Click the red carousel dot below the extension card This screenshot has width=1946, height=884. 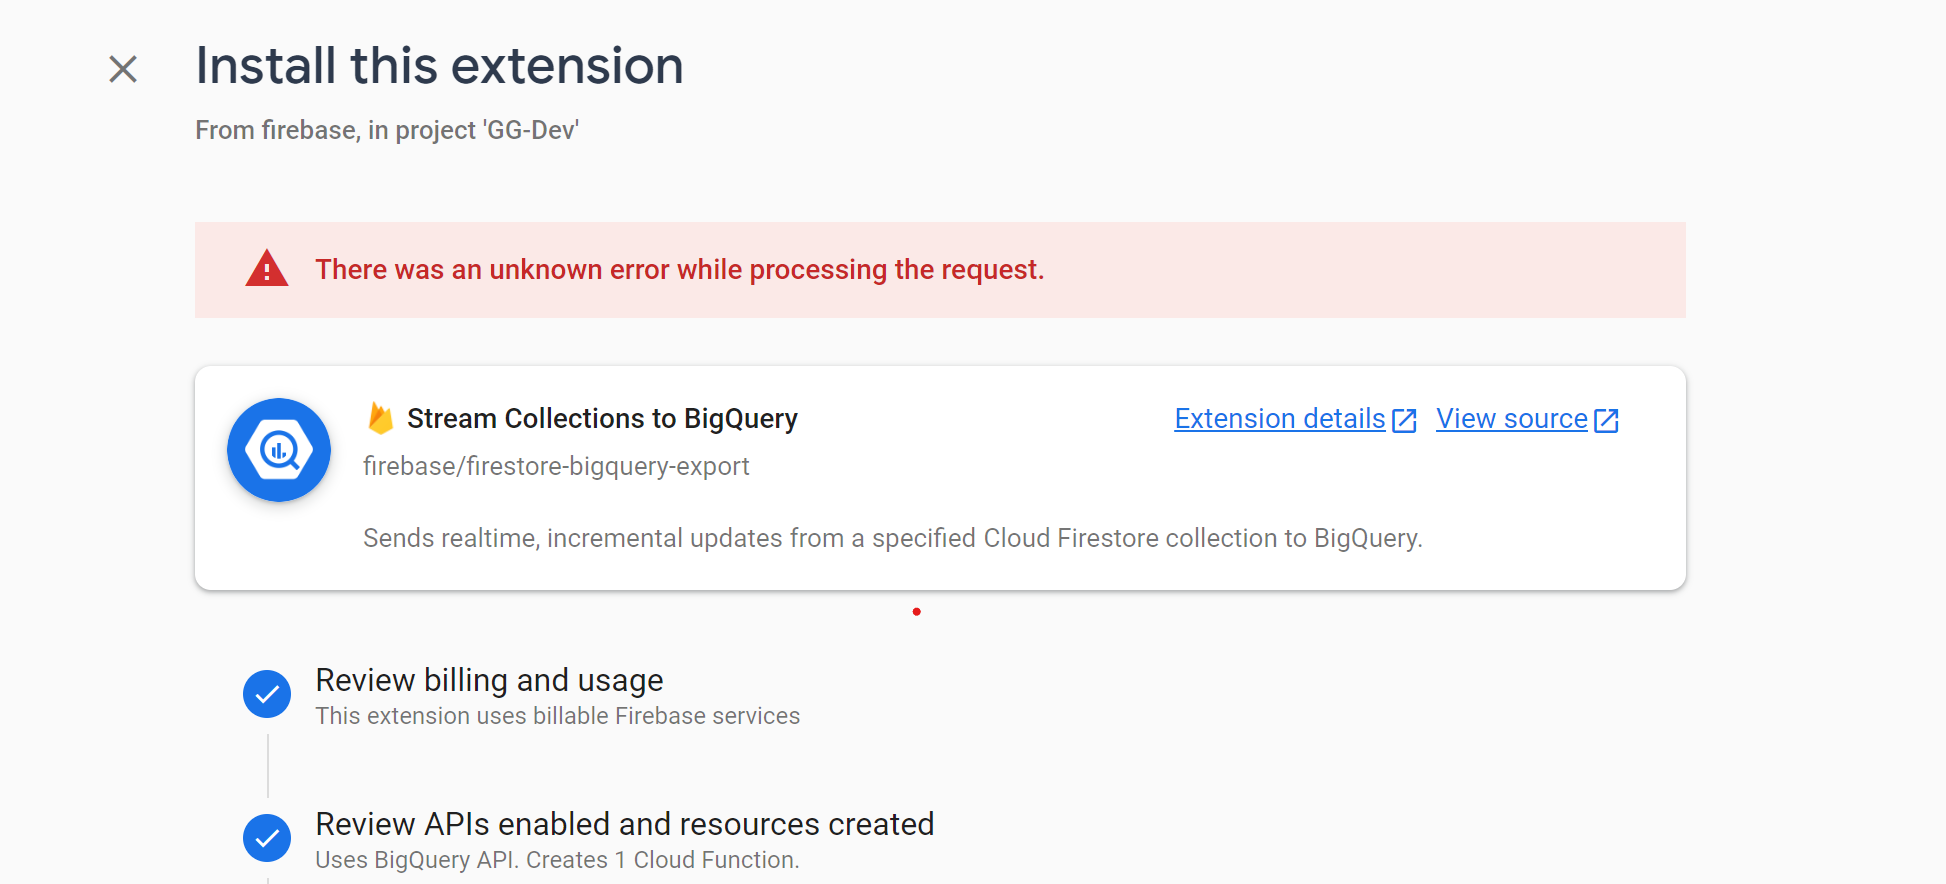pyautogui.click(x=917, y=611)
